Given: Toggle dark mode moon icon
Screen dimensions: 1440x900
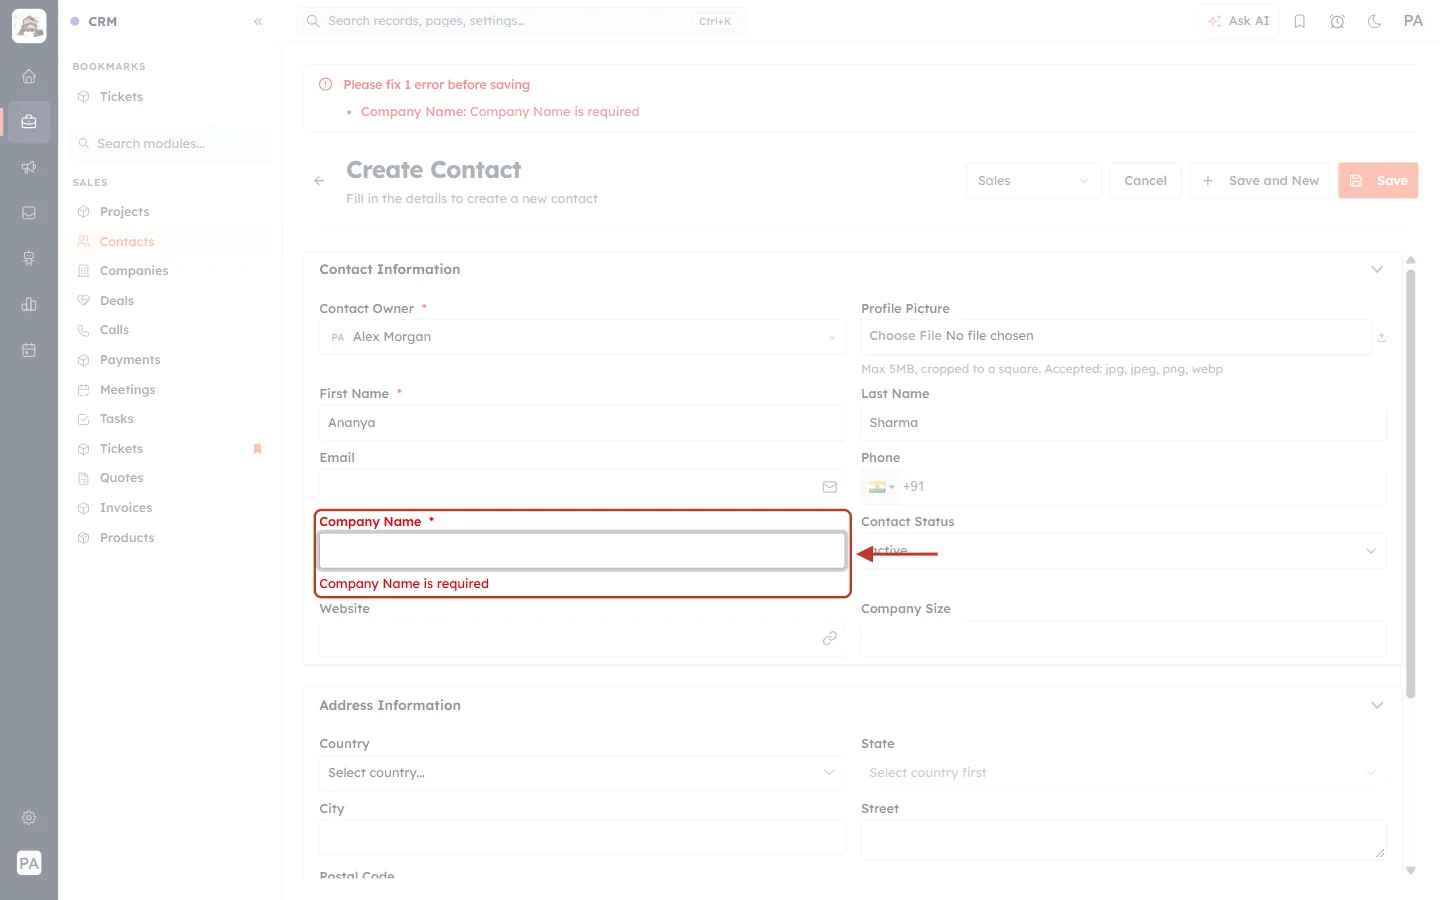Looking at the screenshot, I should 1375,21.
